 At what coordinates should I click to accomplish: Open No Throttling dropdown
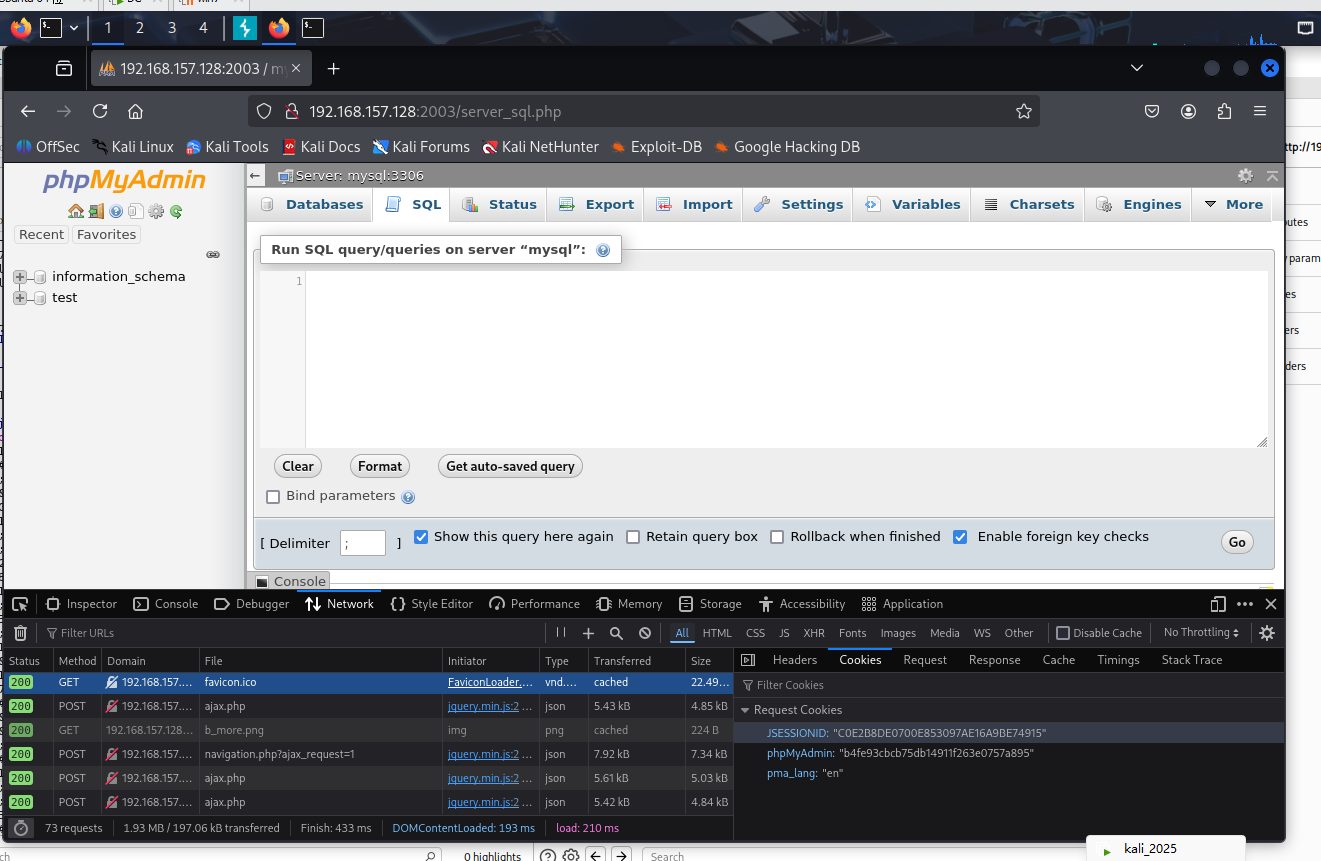pyautogui.click(x=1201, y=633)
